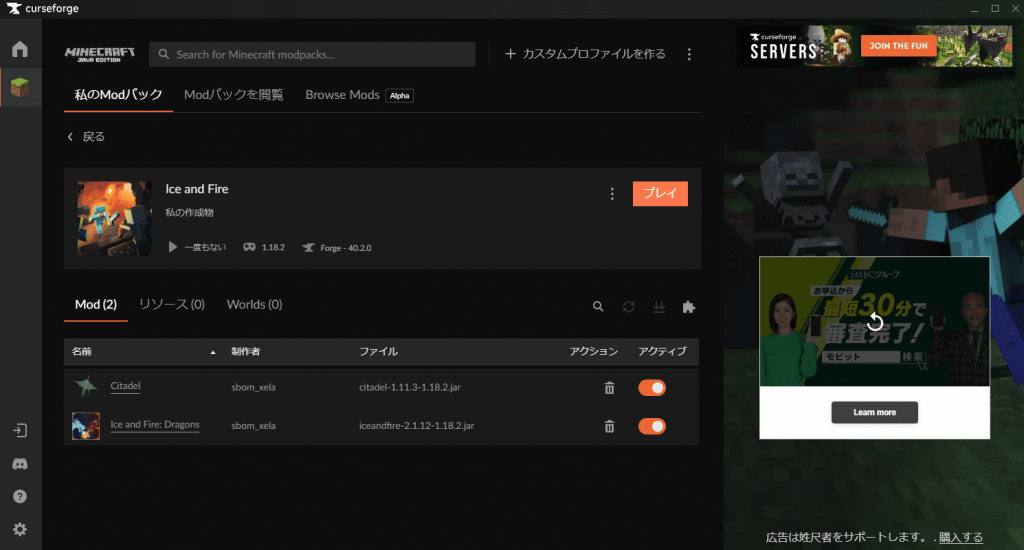Disable the Citadel mod toggle
The width and height of the screenshot is (1024, 550).
click(x=652, y=388)
